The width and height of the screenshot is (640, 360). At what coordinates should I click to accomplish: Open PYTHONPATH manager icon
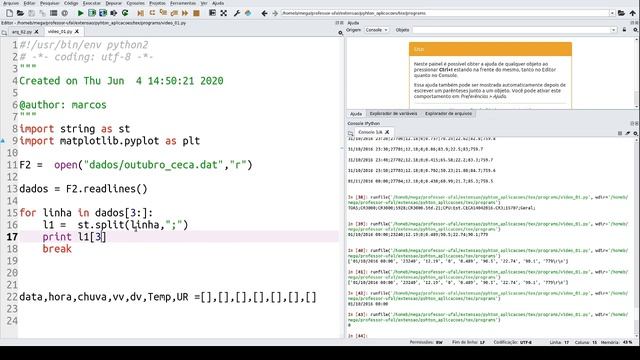248,13
